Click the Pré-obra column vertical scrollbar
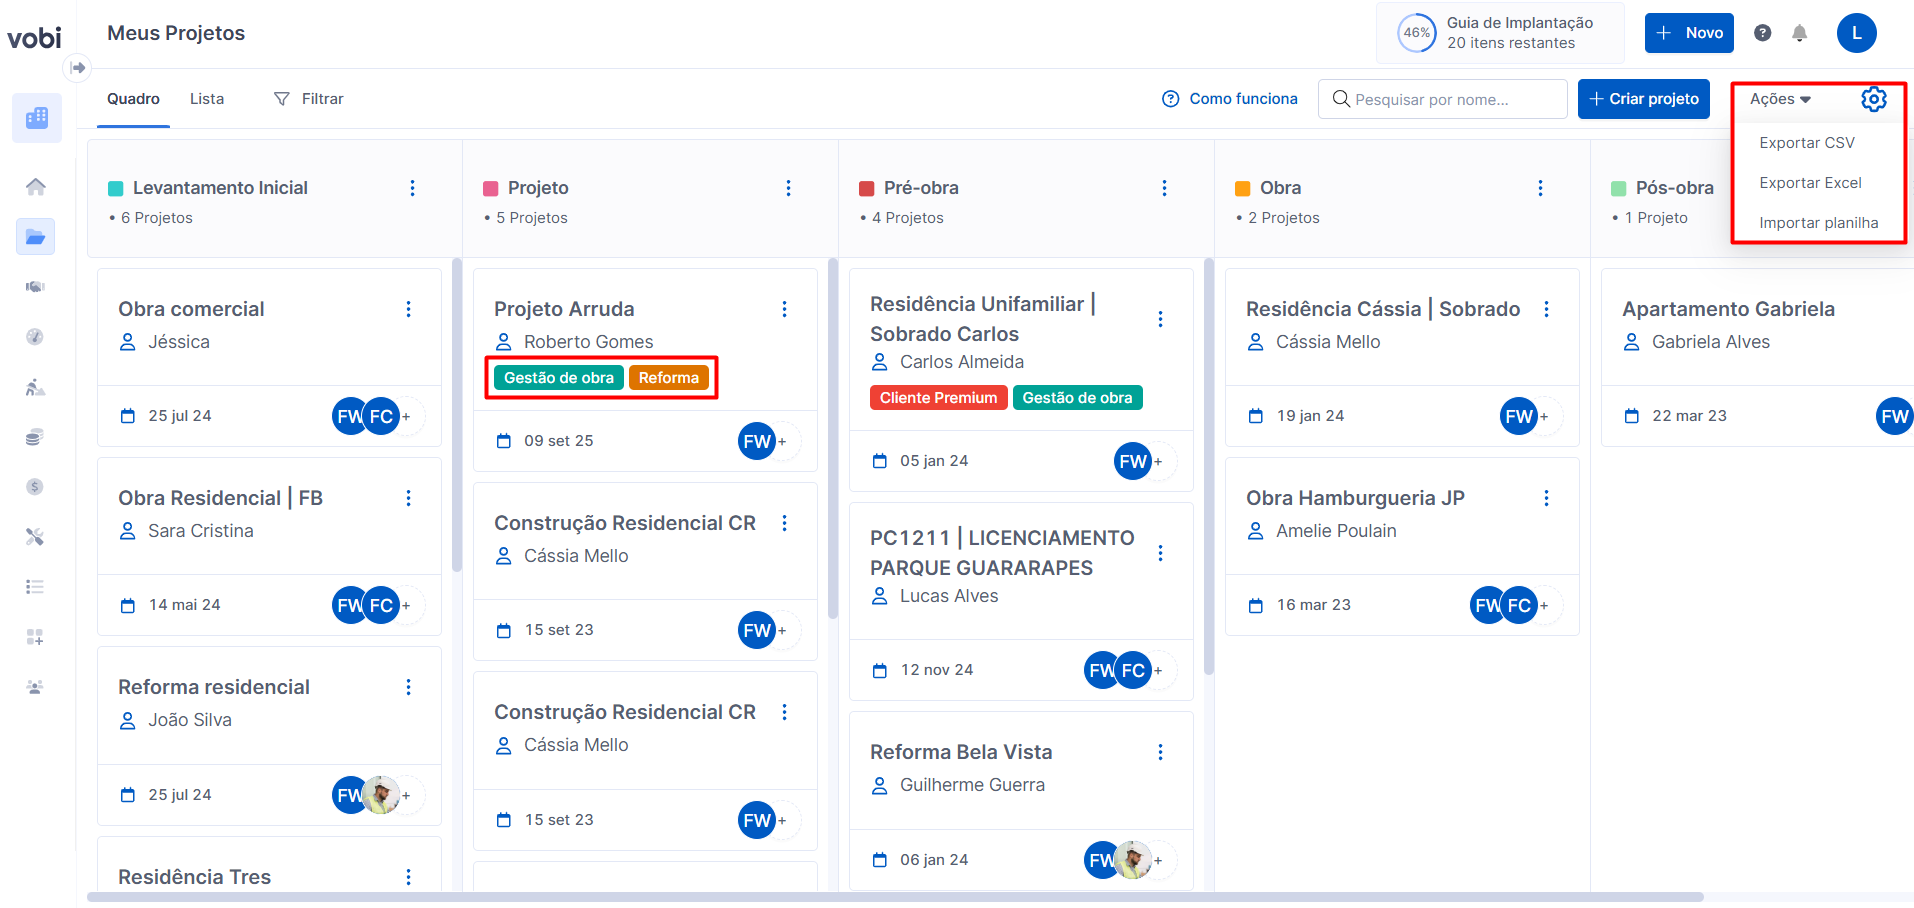1914x908 pixels. click(1208, 467)
